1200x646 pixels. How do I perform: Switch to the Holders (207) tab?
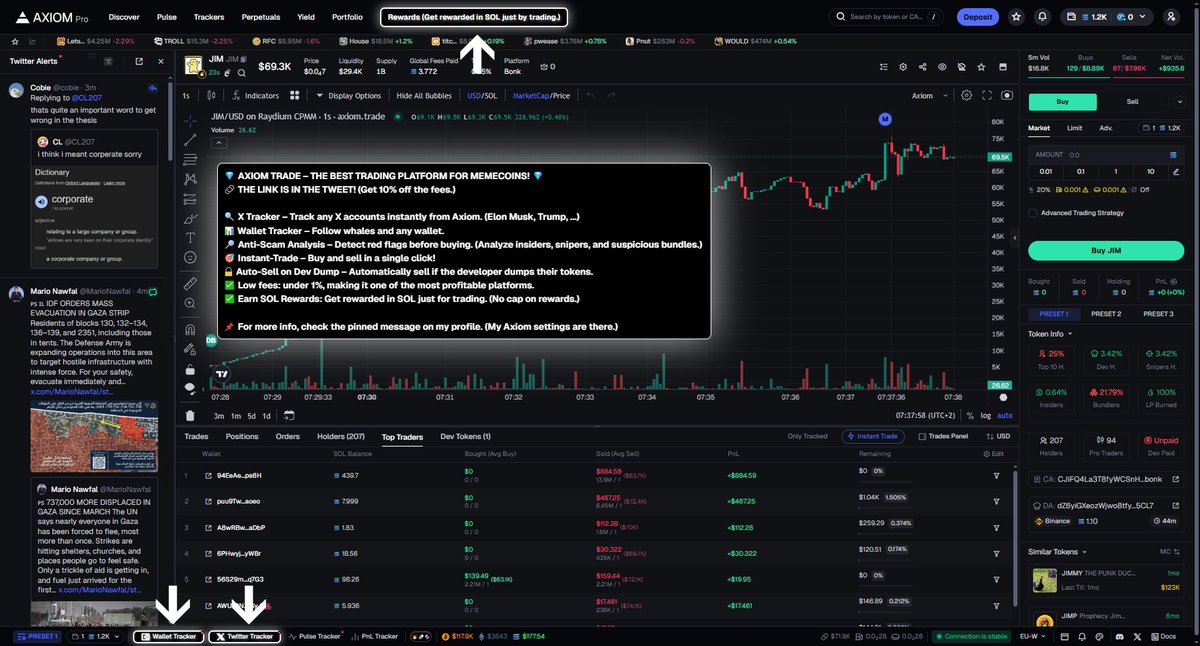(x=341, y=436)
